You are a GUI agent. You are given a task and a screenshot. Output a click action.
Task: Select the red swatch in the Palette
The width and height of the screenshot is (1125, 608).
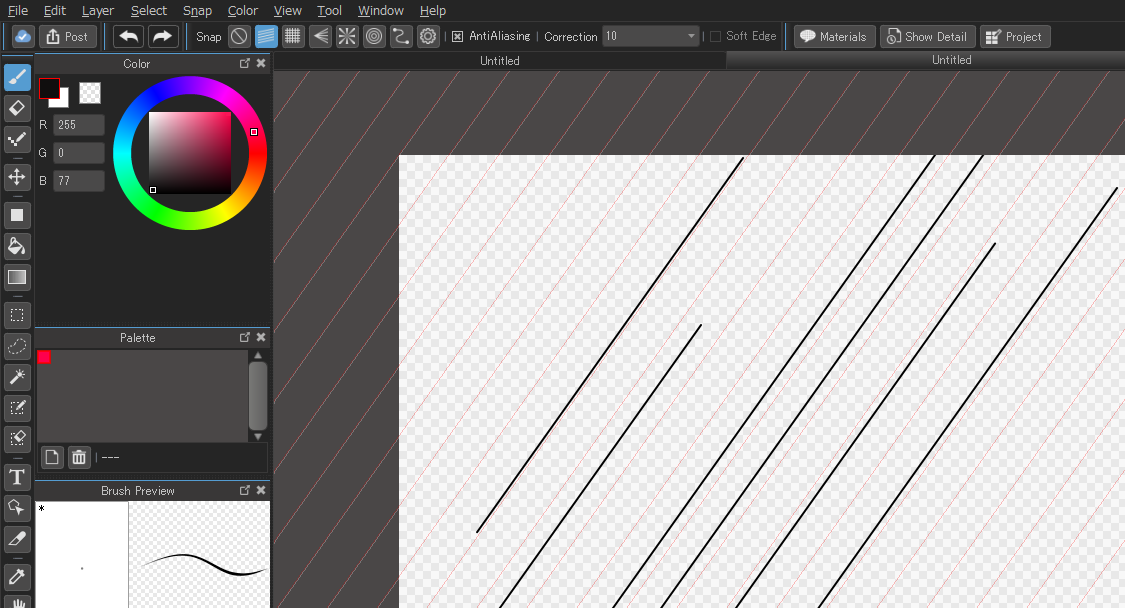point(44,356)
